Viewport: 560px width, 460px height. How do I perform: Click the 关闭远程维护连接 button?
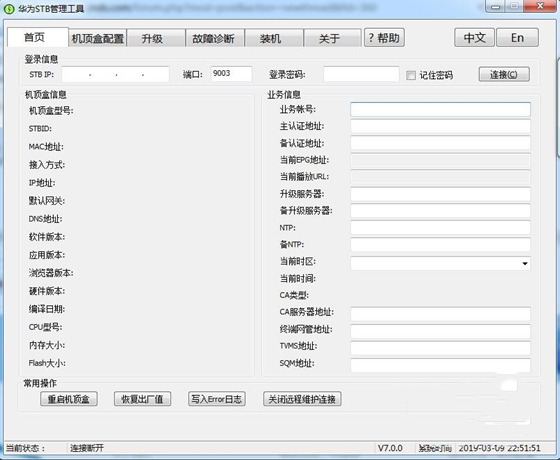click(302, 399)
